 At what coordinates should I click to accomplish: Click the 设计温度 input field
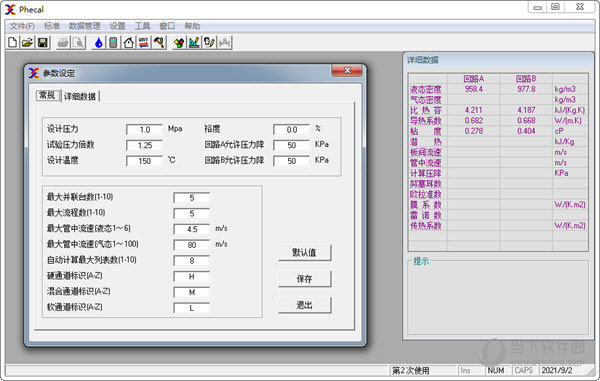(144, 161)
